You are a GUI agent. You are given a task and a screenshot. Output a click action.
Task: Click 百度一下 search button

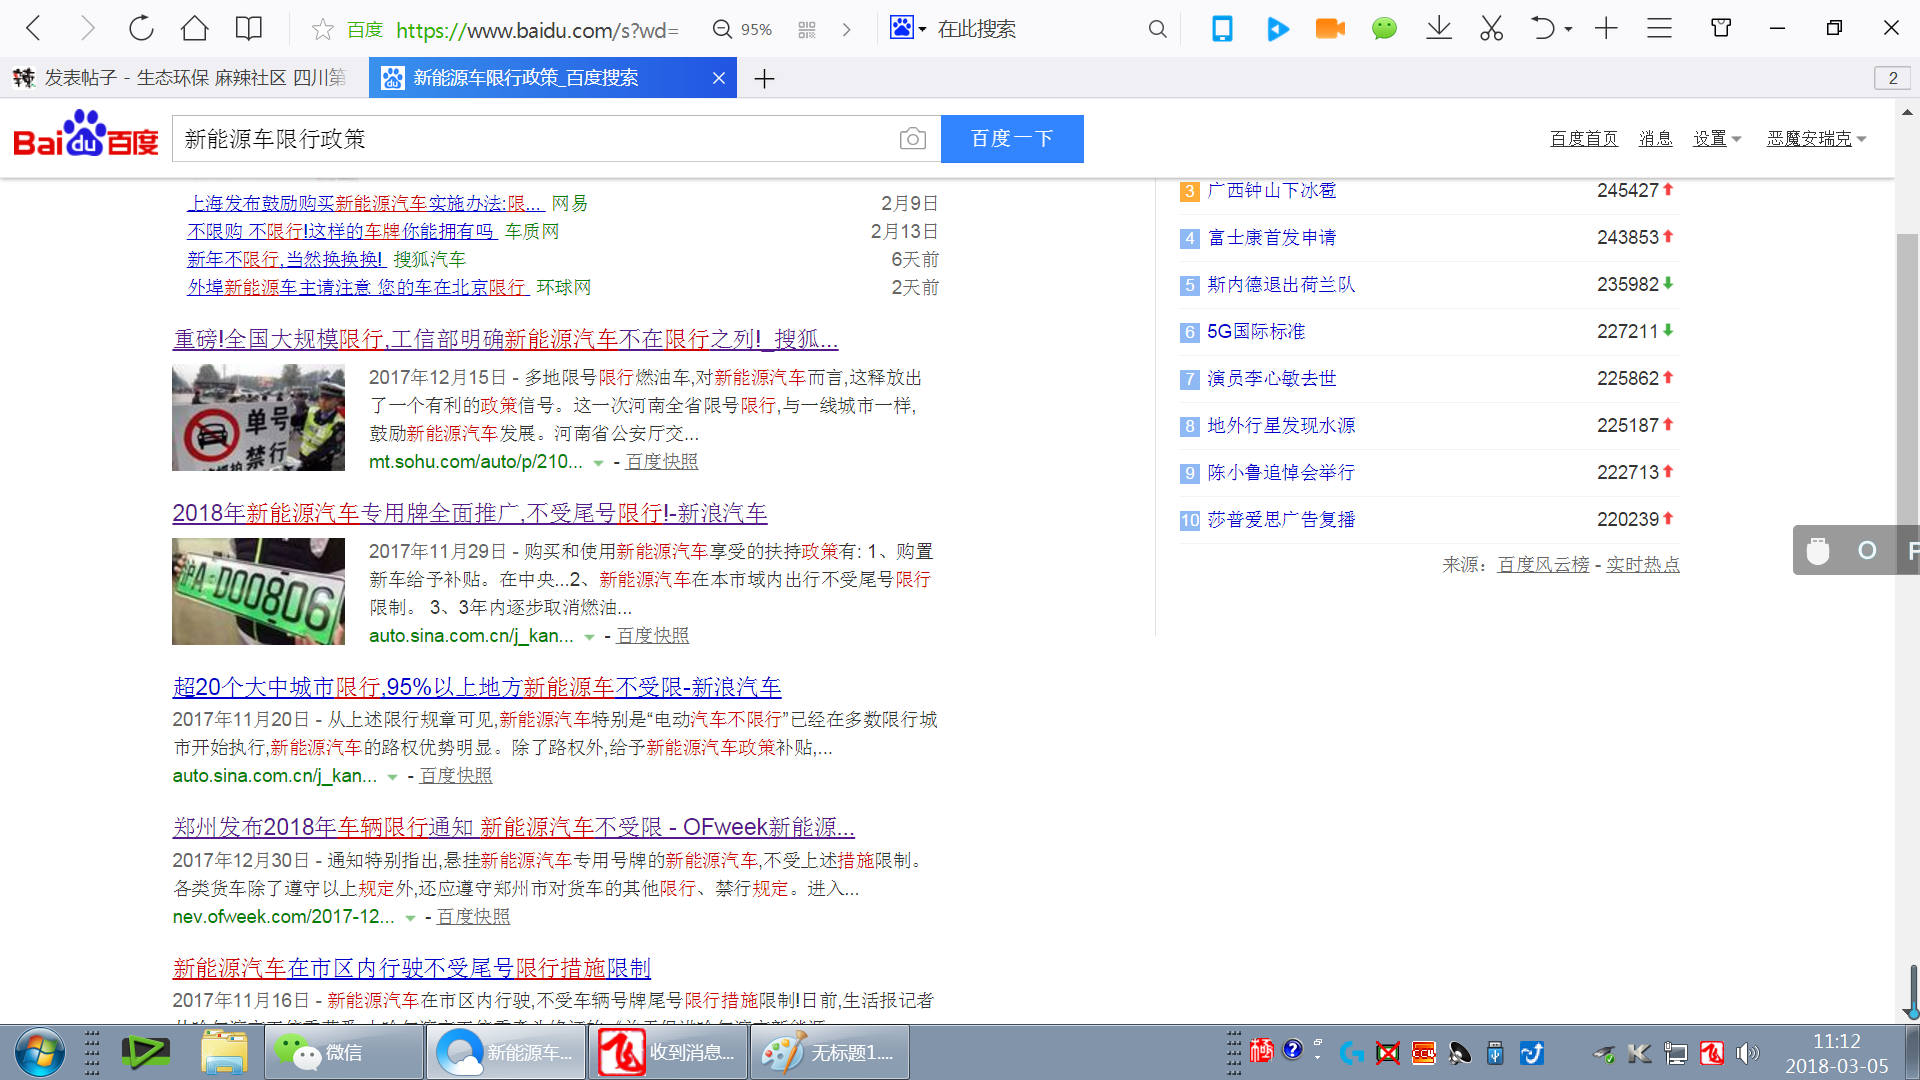pyautogui.click(x=1012, y=139)
